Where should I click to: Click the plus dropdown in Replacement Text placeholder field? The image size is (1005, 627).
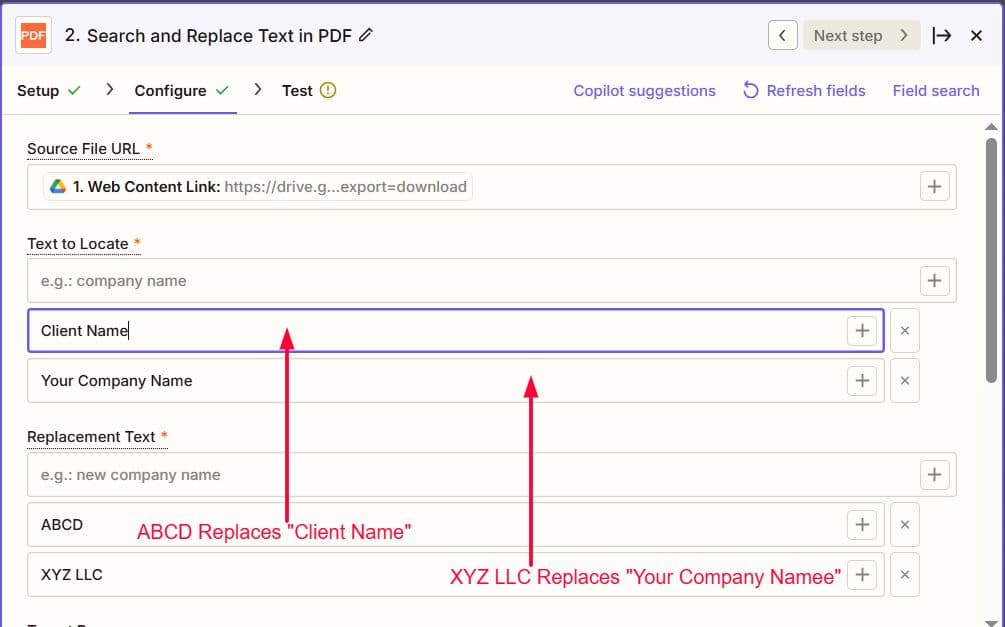coord(935,474)
